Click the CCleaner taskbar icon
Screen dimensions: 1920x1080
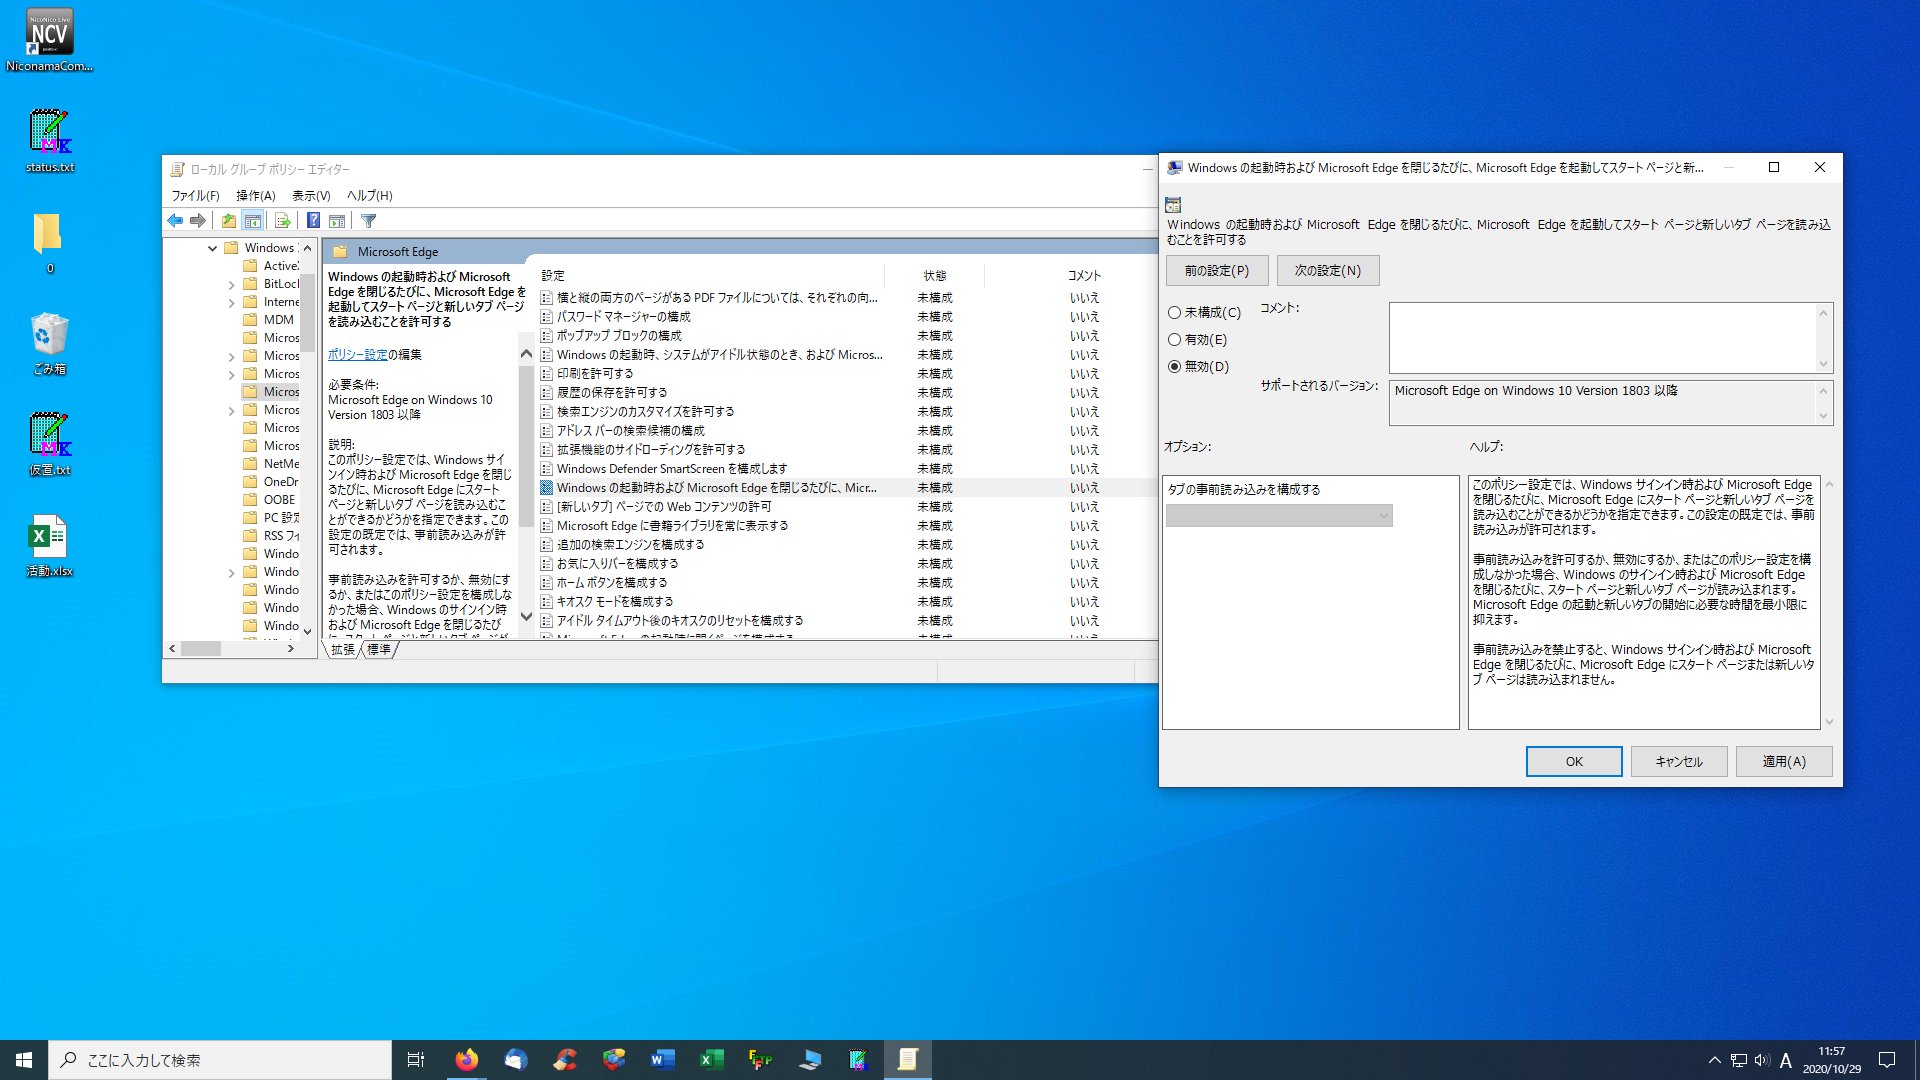[x=564, y=1060]
